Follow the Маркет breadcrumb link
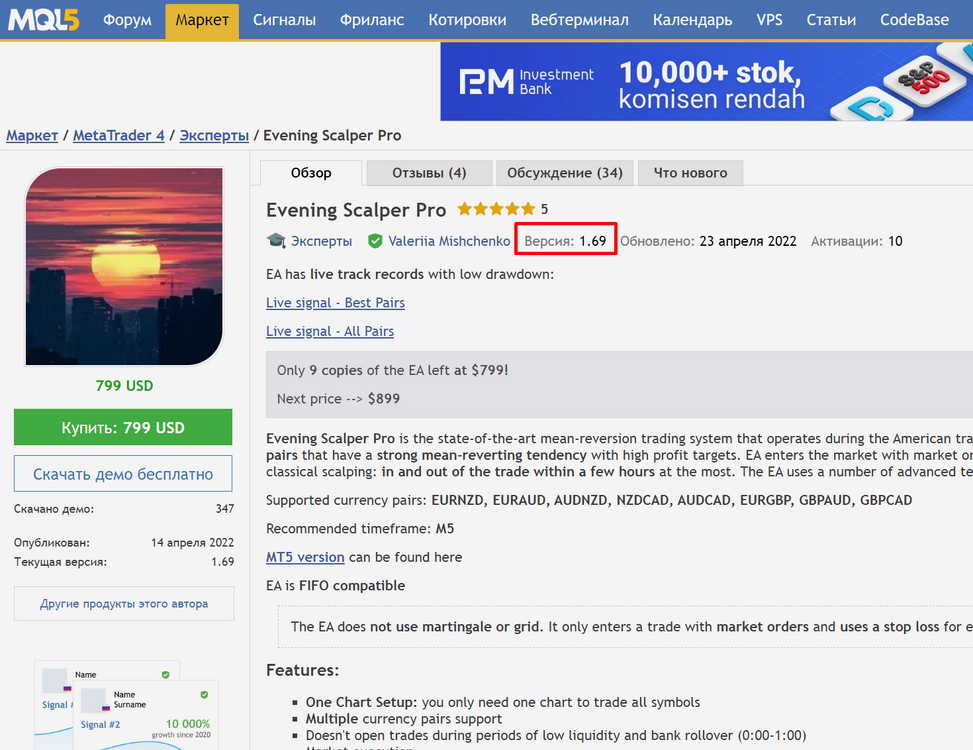 coord(32,135)
